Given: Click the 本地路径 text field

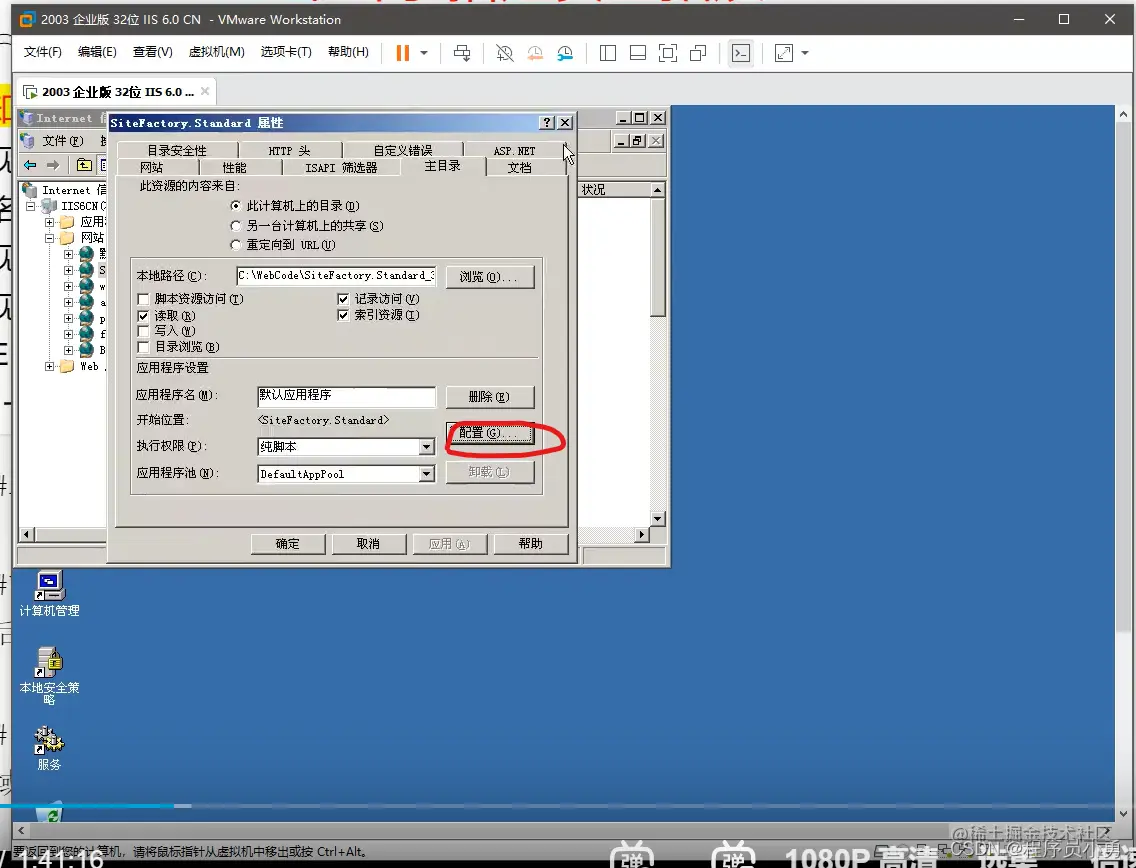Looking at the screenshot, I should [336, 276].
